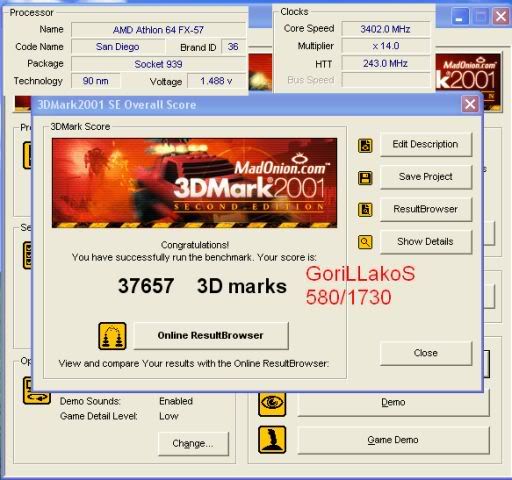This screenshot has height=480, width=512.
Task: Click the floppy disk Save Project icon
Action: pos(365,178)
